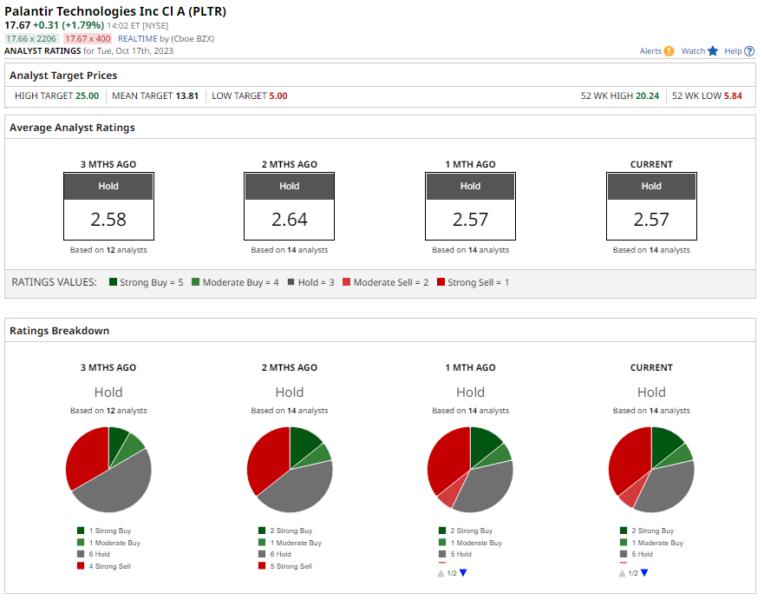Click the HIGH TARGET 25.00 value
764x600 pixels.
[87, 96]
